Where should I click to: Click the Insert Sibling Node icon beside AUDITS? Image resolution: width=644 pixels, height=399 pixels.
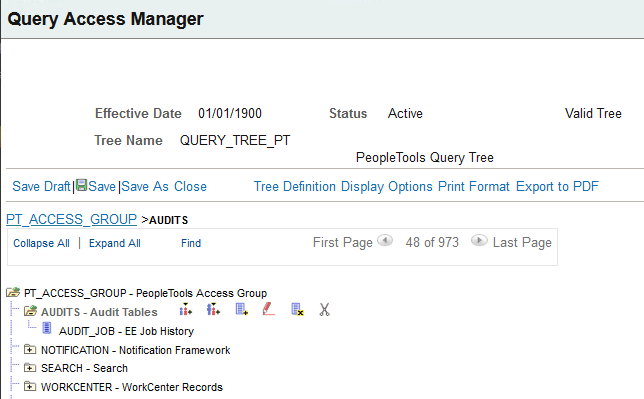[x=186, y=309]
